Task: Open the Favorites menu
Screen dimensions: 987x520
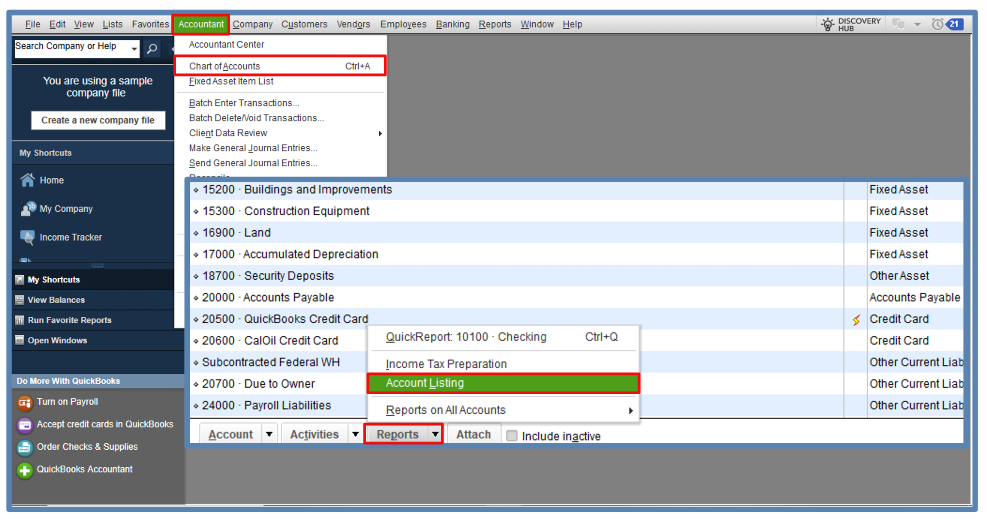Action: coord(150,24)
